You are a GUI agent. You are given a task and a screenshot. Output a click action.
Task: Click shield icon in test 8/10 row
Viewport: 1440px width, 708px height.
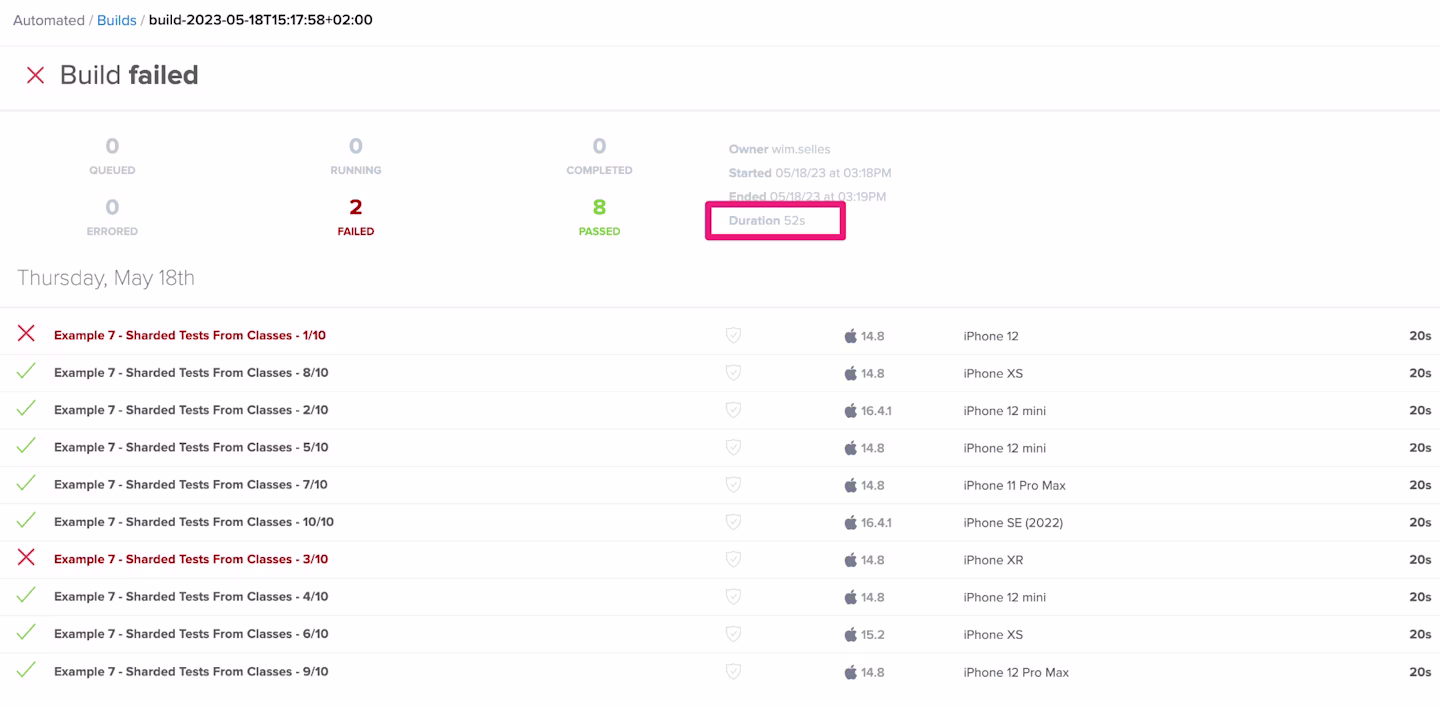[x=733, y=373]
